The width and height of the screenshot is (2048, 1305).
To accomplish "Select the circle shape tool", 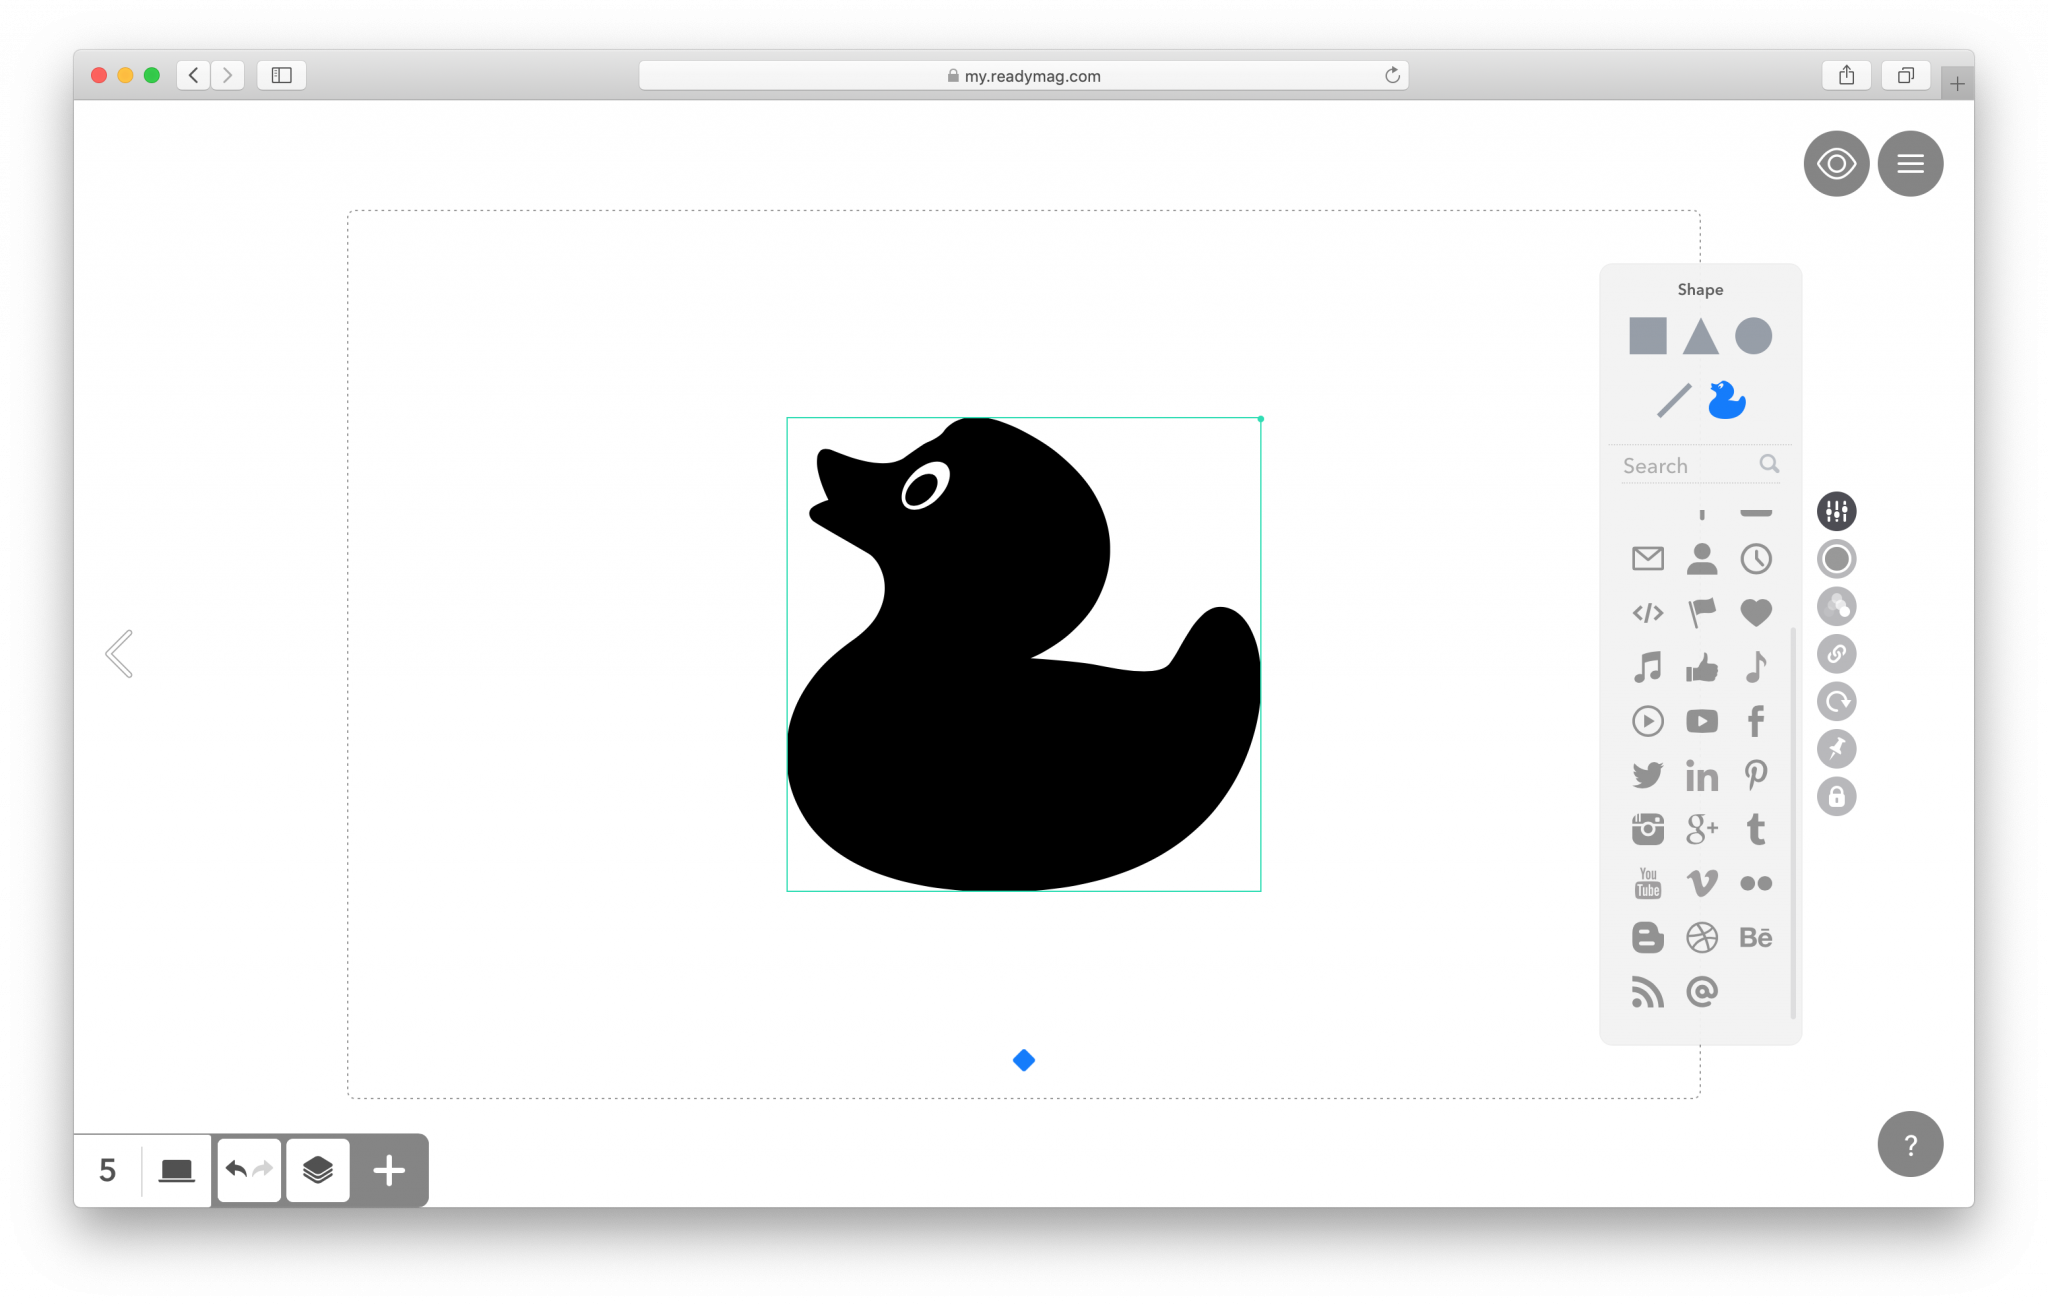I will tap(1754, 336).
